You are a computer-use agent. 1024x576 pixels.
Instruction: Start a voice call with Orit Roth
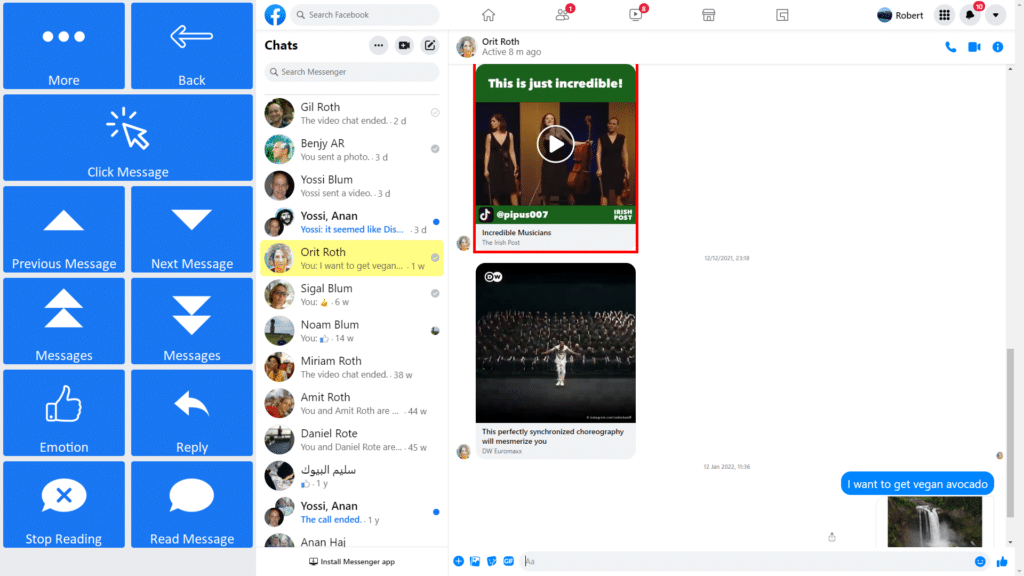click(950, 47)
